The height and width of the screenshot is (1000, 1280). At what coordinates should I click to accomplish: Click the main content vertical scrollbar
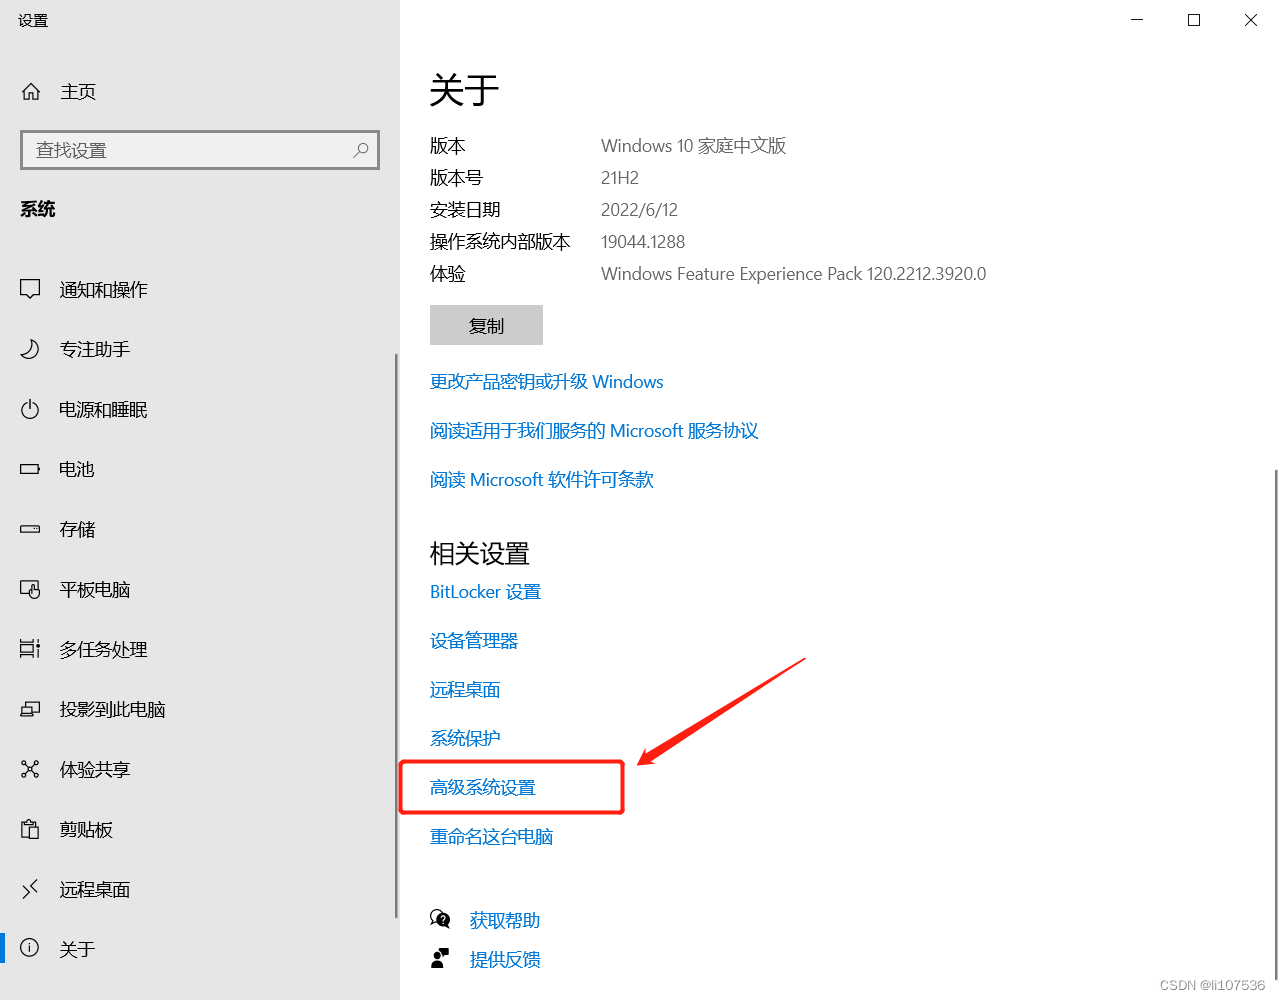1276,724
